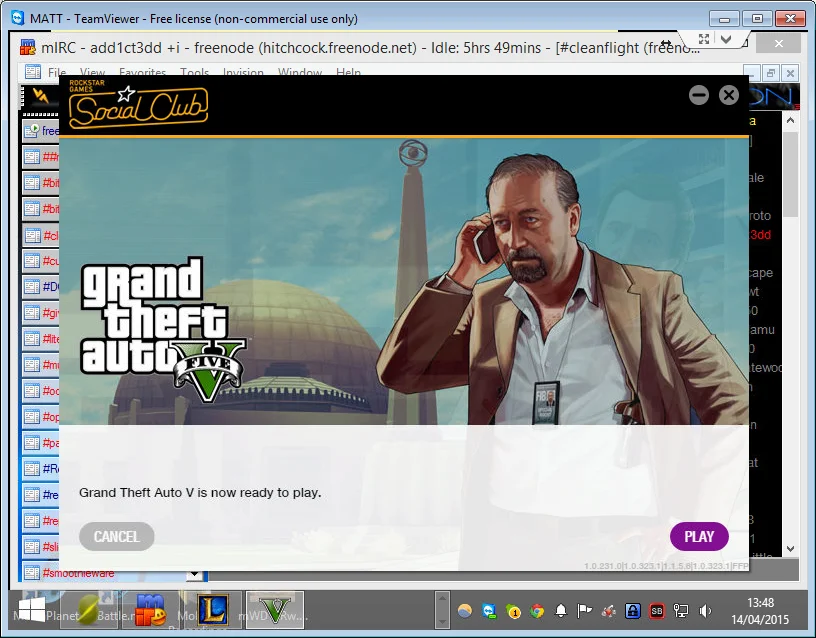Screen dimensions: 816x638
Task: Open the Windows Start button
Action: (31, 609)
